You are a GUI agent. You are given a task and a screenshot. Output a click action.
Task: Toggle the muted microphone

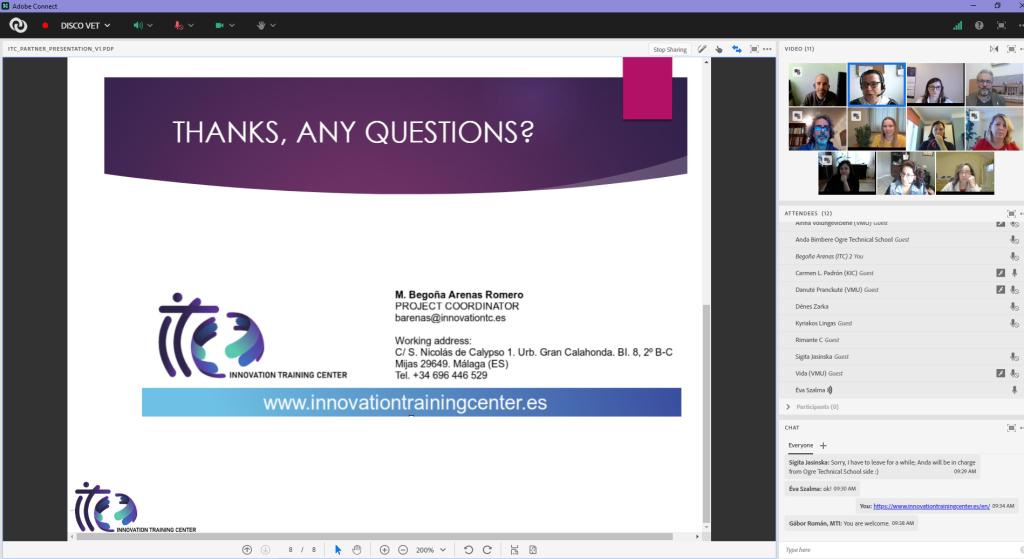coord(179,25)
